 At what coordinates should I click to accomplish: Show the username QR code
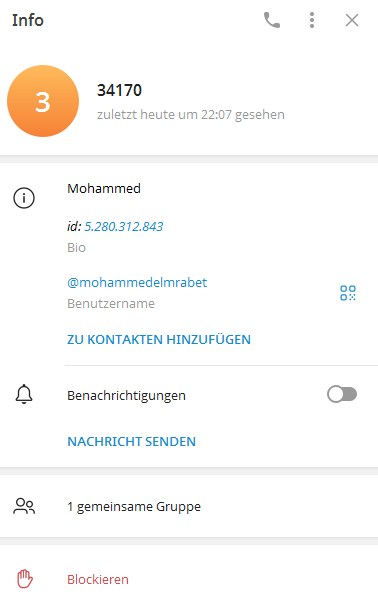coord(348,293)
